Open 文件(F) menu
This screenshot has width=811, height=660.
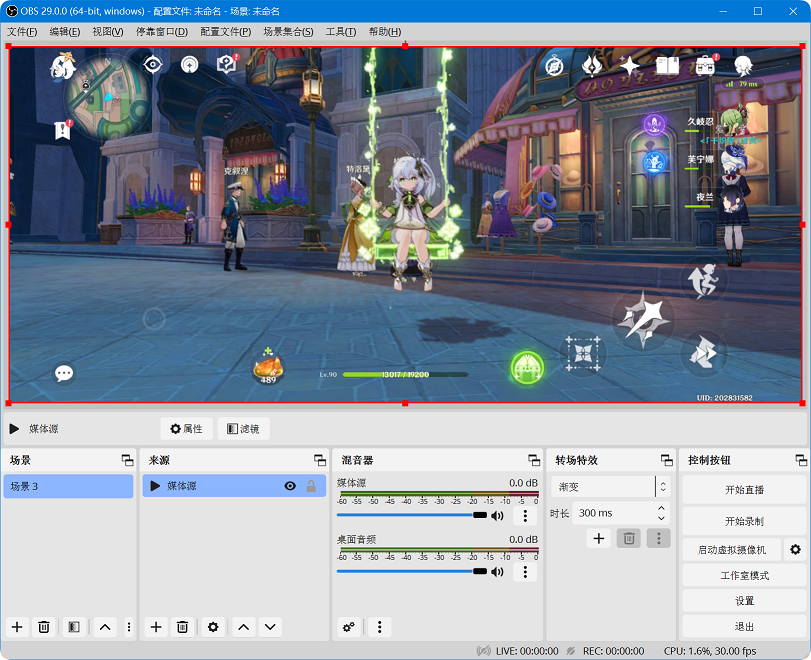(22, 32)
